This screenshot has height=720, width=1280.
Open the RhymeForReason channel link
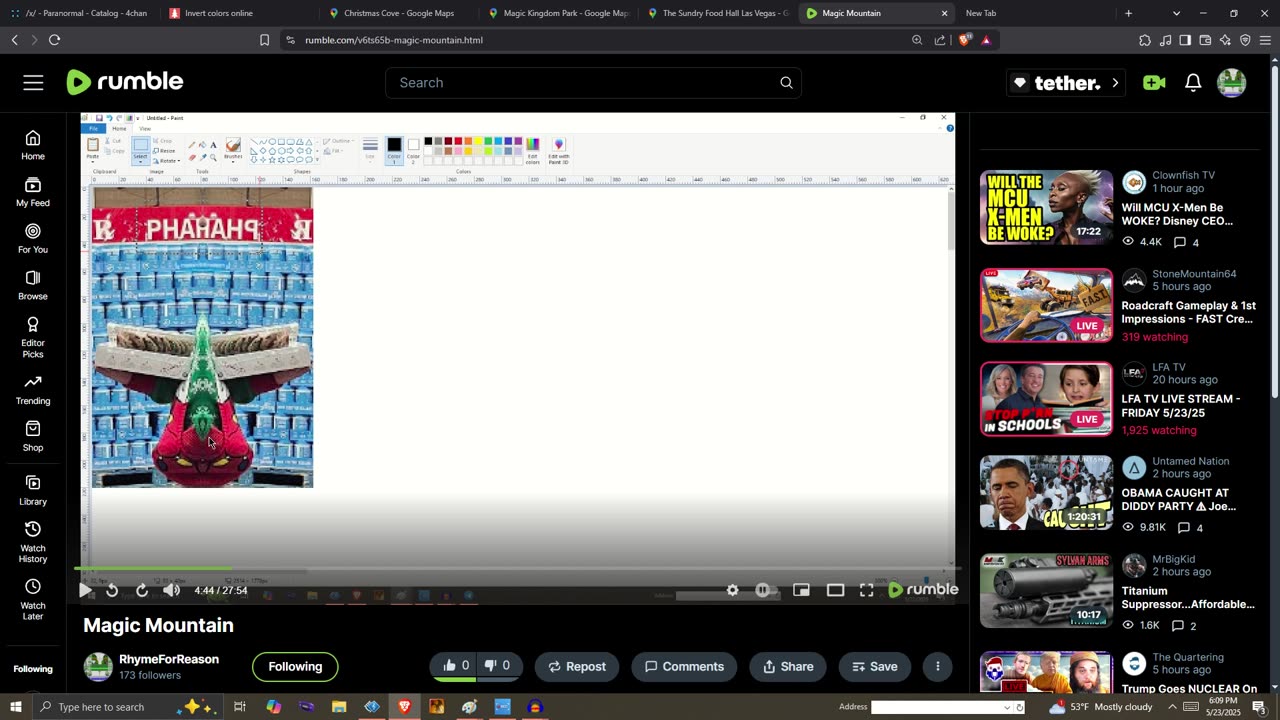point(169,660)
